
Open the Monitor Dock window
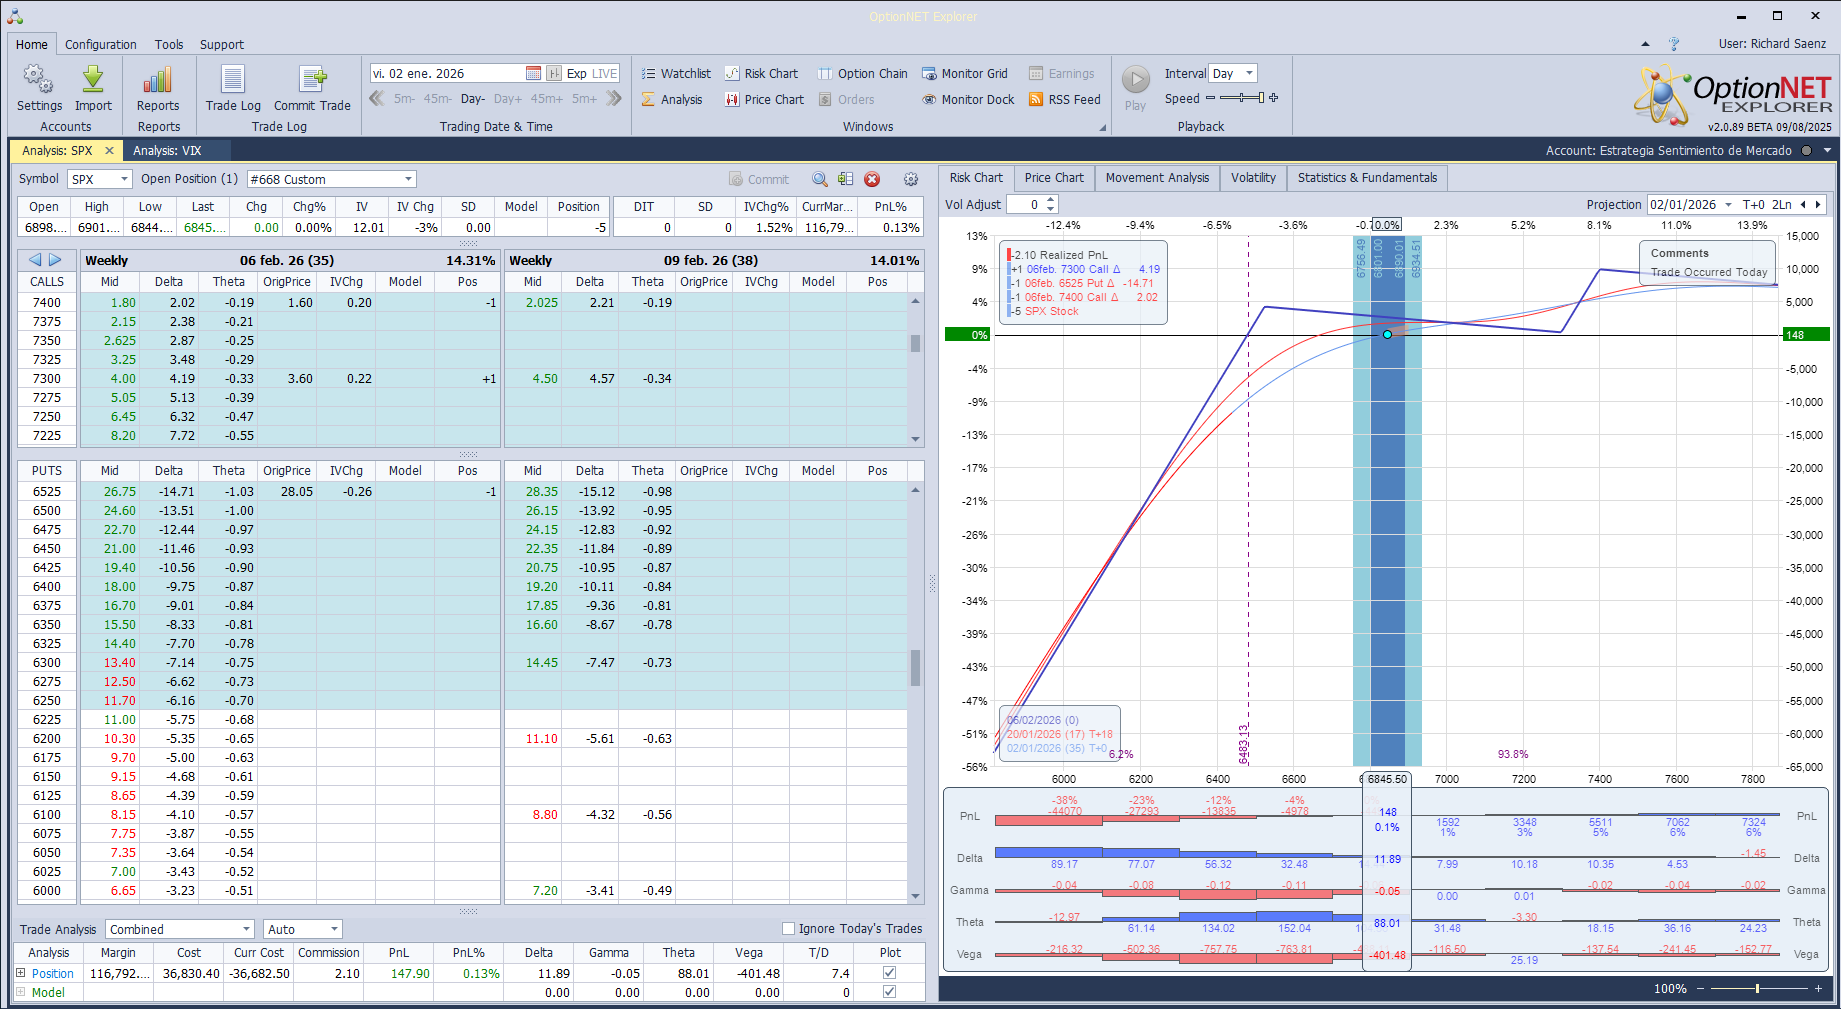click(968, 99)
